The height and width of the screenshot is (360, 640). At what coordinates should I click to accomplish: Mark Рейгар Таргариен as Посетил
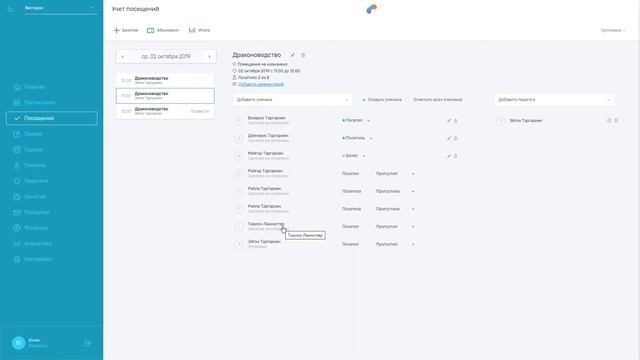tap(350, 173)
